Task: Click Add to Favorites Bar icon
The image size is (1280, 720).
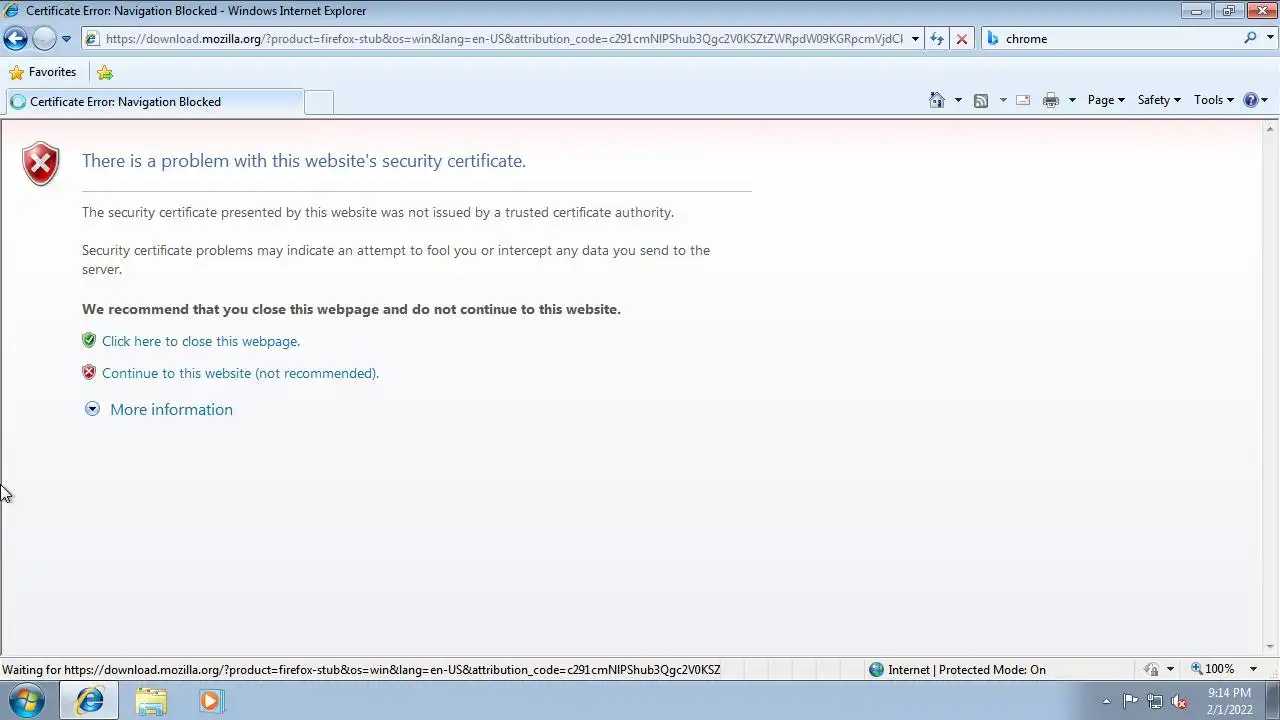Action: (105, 72)
